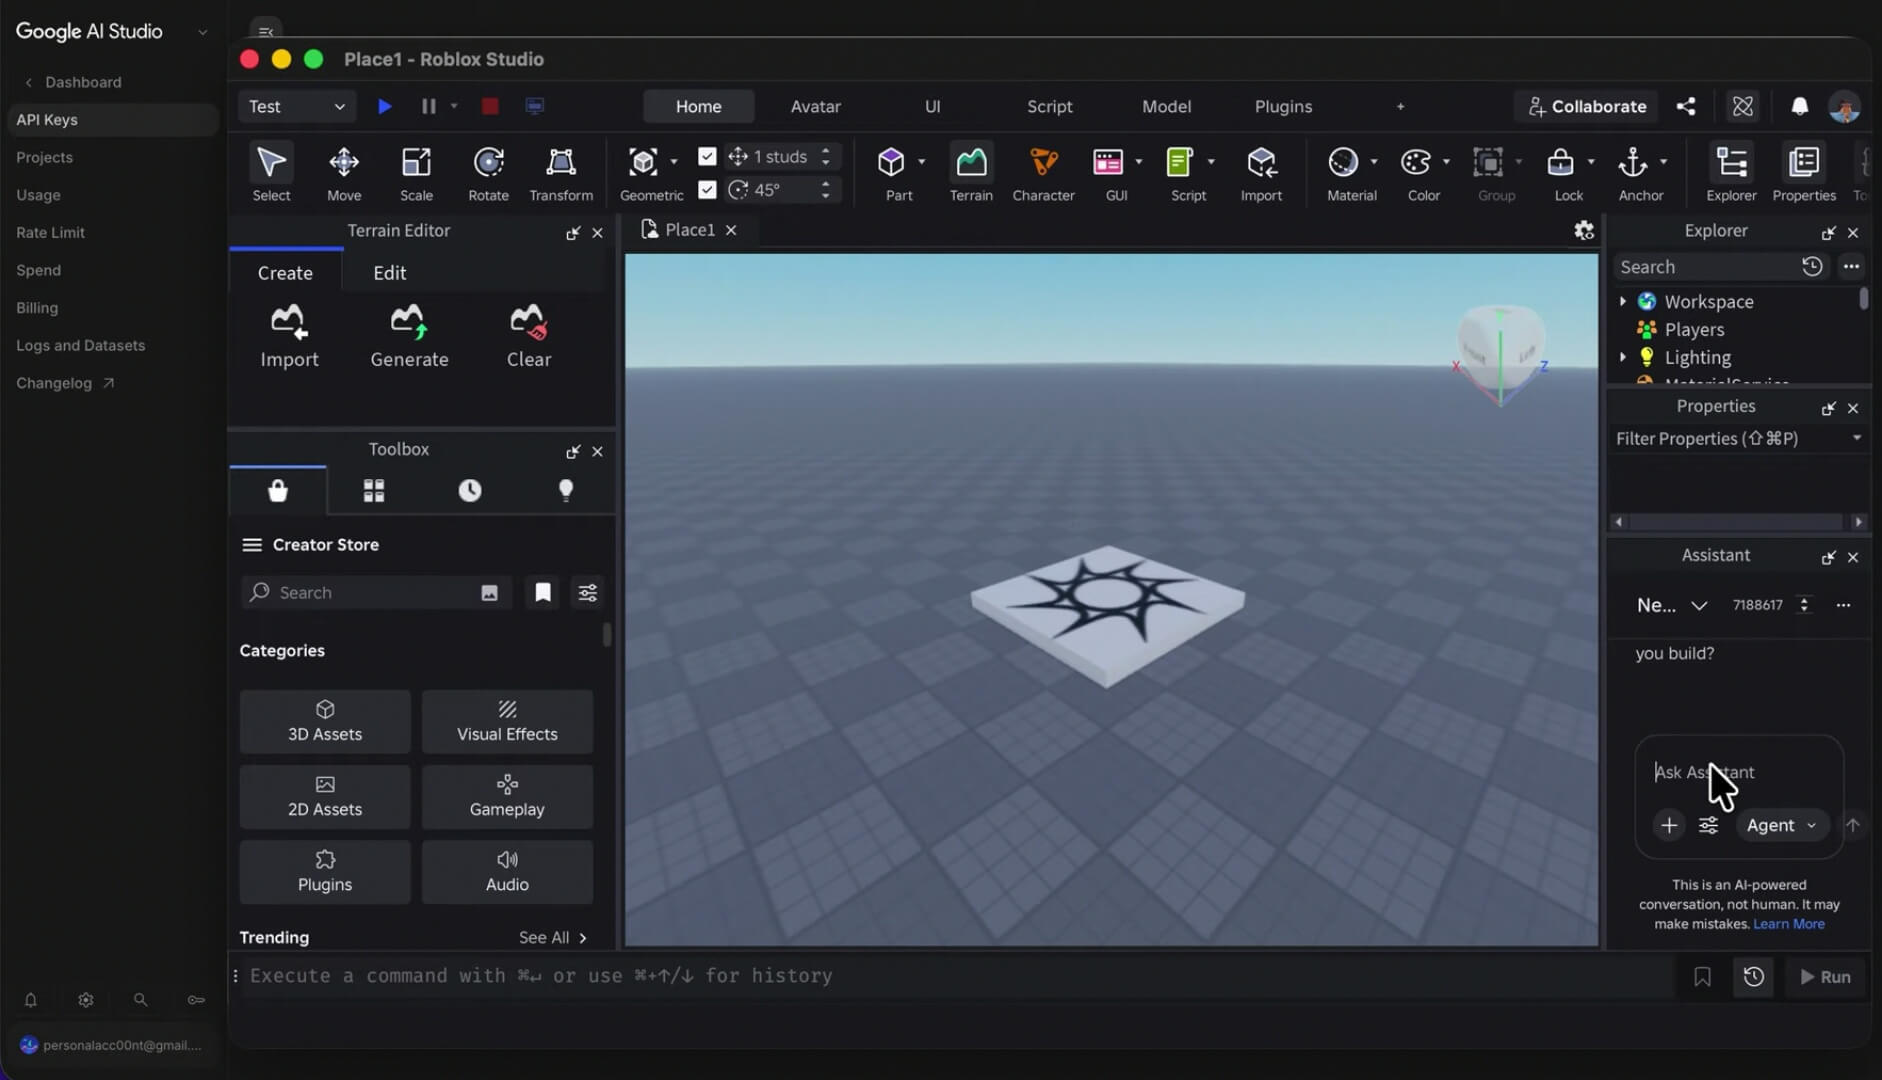This screenshot has width=1882, height=1080.
Task: Click the Collaborate button
Action: 1586,106
